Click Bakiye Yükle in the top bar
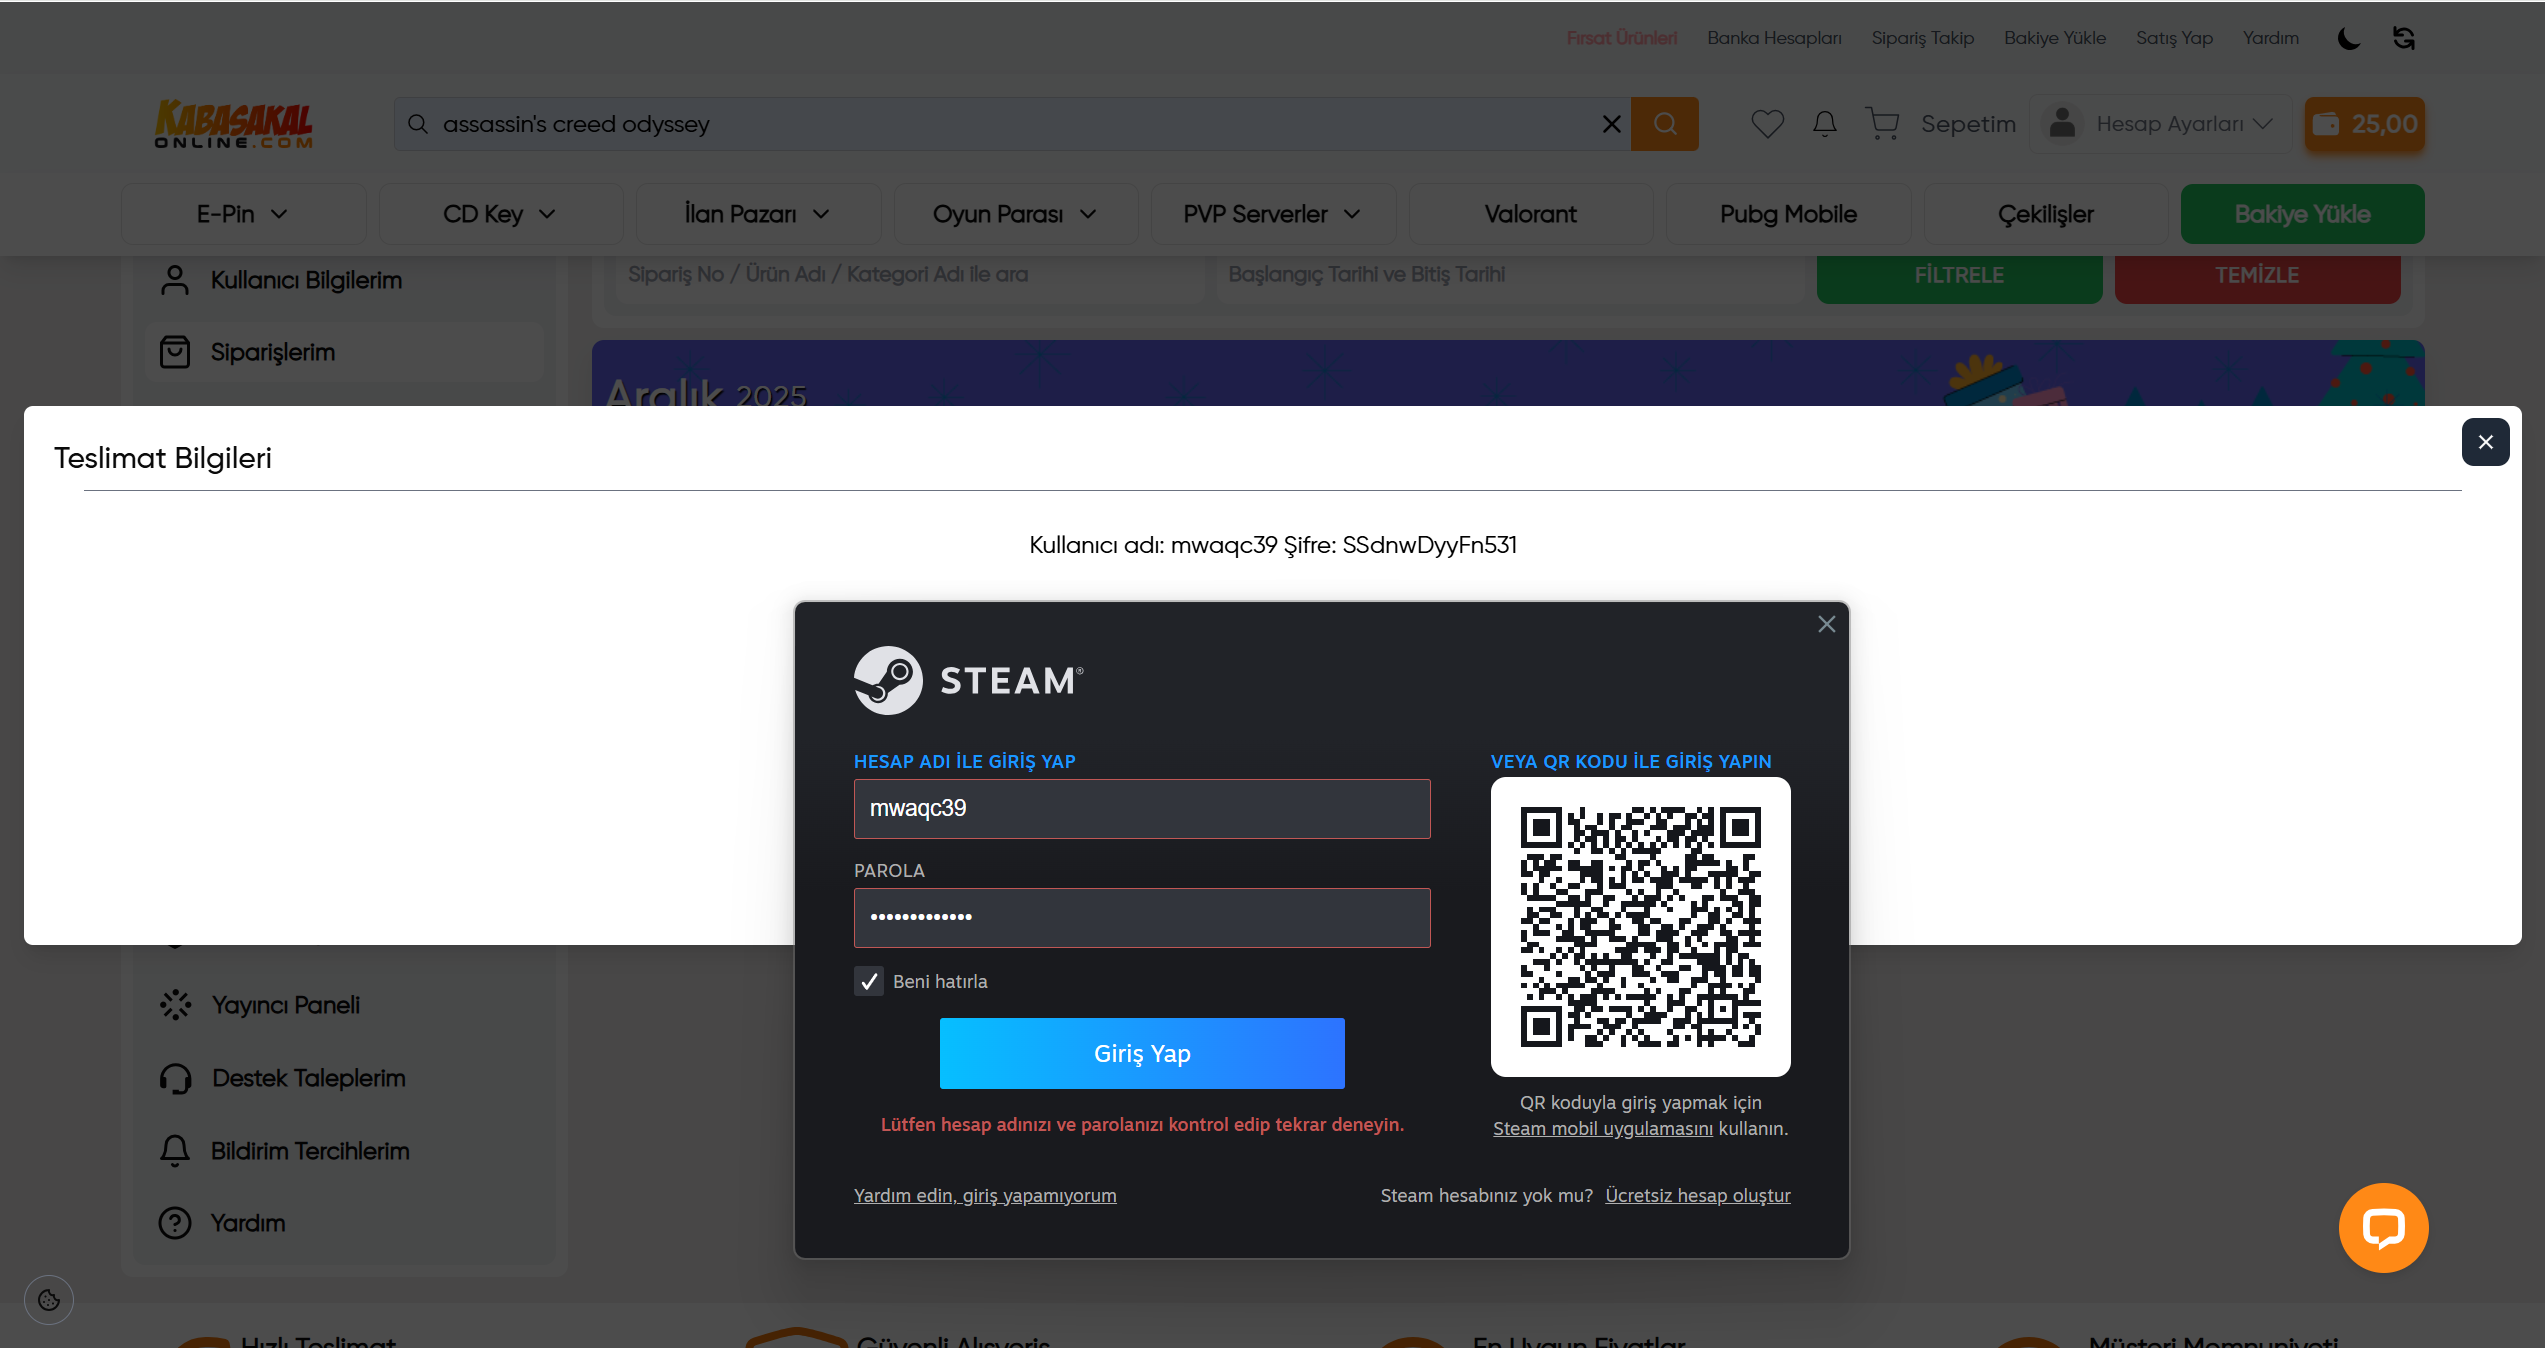Screen dimensions: 2545x1348 (x=2055, y=38)
